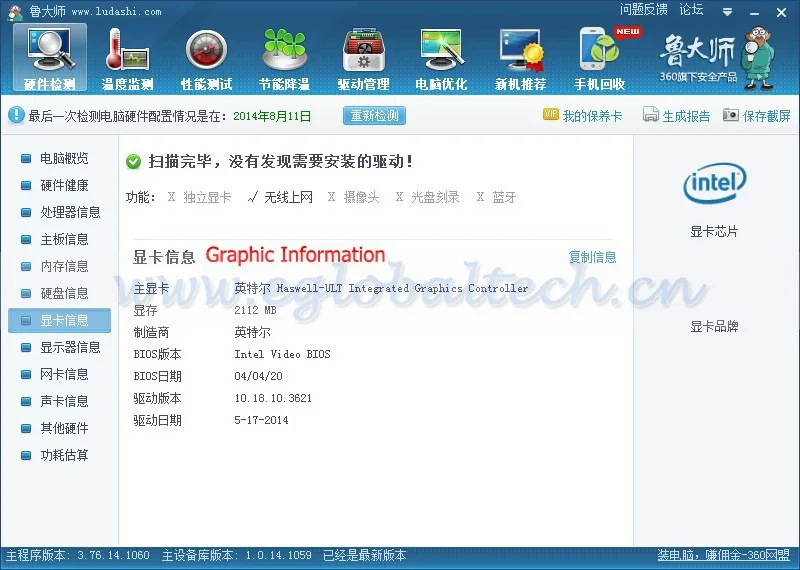This screenshot has height=570, width=800.
Task: Open 温度监测 temperature monitor icon
Action: (128, 58)
